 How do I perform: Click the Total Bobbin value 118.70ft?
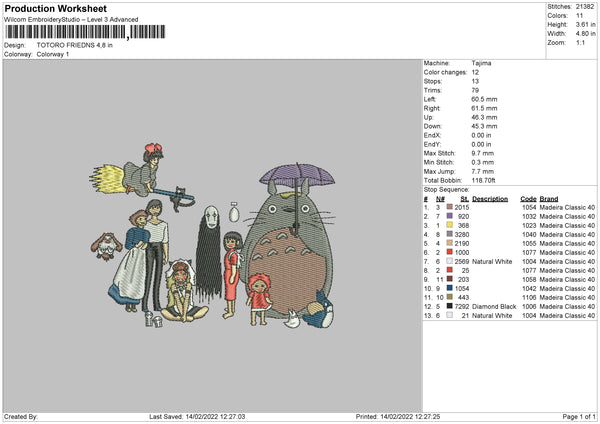pos(483,181)
